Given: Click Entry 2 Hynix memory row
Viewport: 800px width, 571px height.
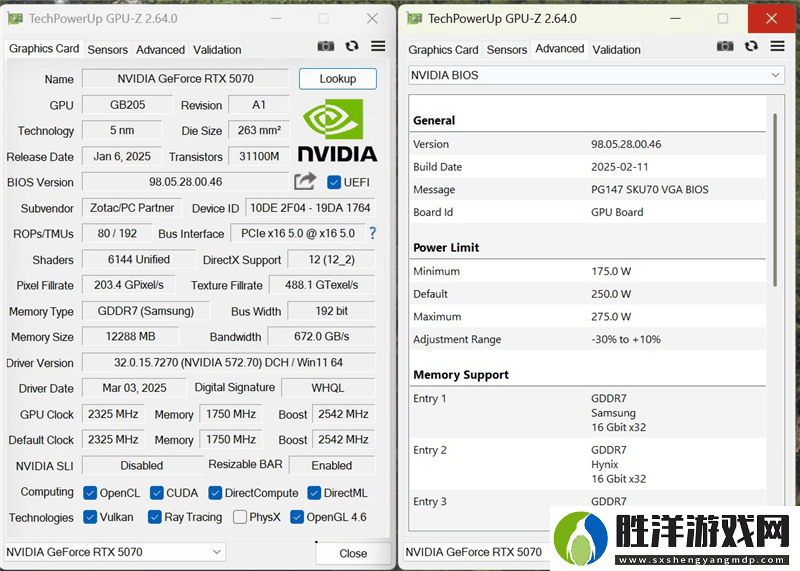Looking at the screenshot, I should [588, 464].
